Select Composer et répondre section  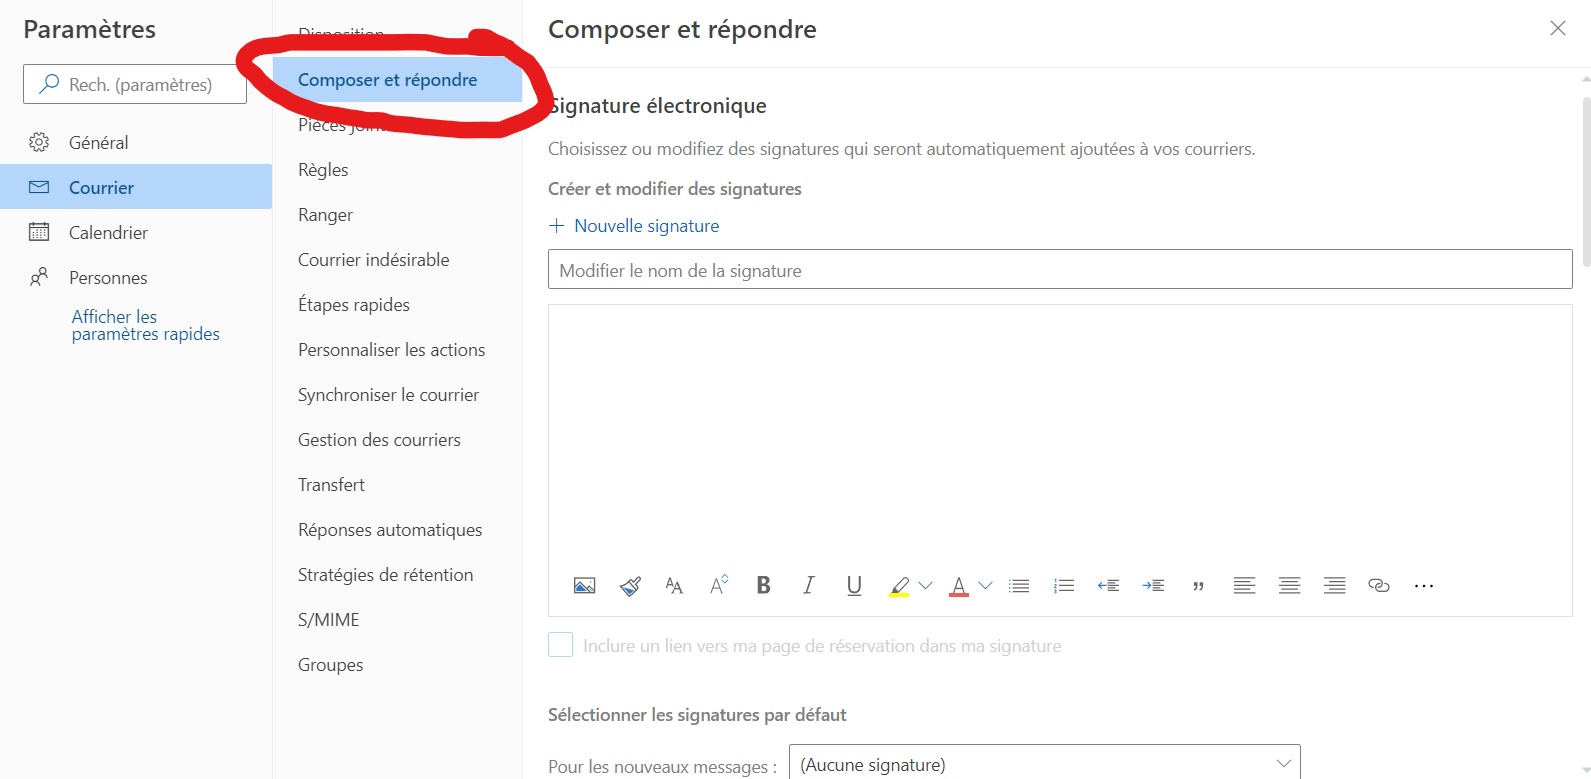[397, 79]
